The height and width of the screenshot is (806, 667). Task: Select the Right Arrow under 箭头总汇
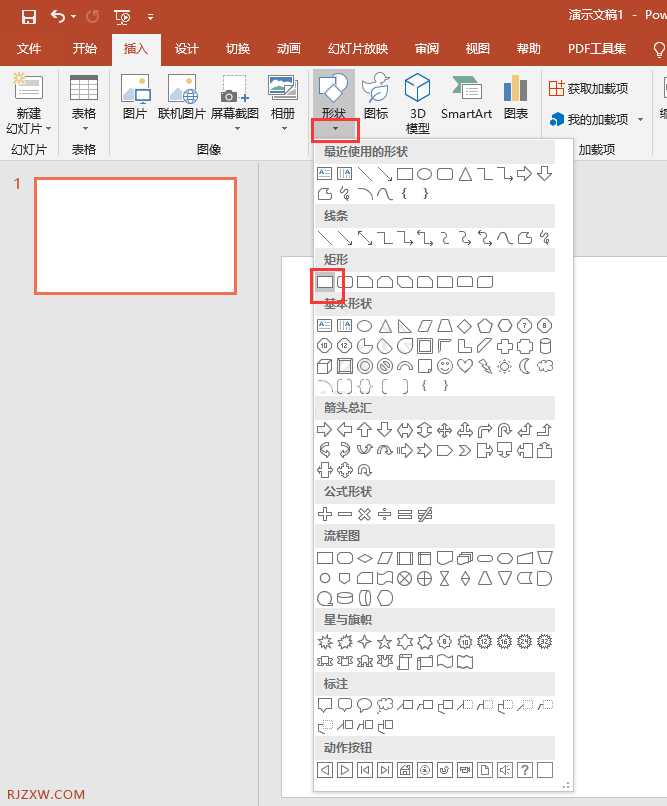coord(325,429)
